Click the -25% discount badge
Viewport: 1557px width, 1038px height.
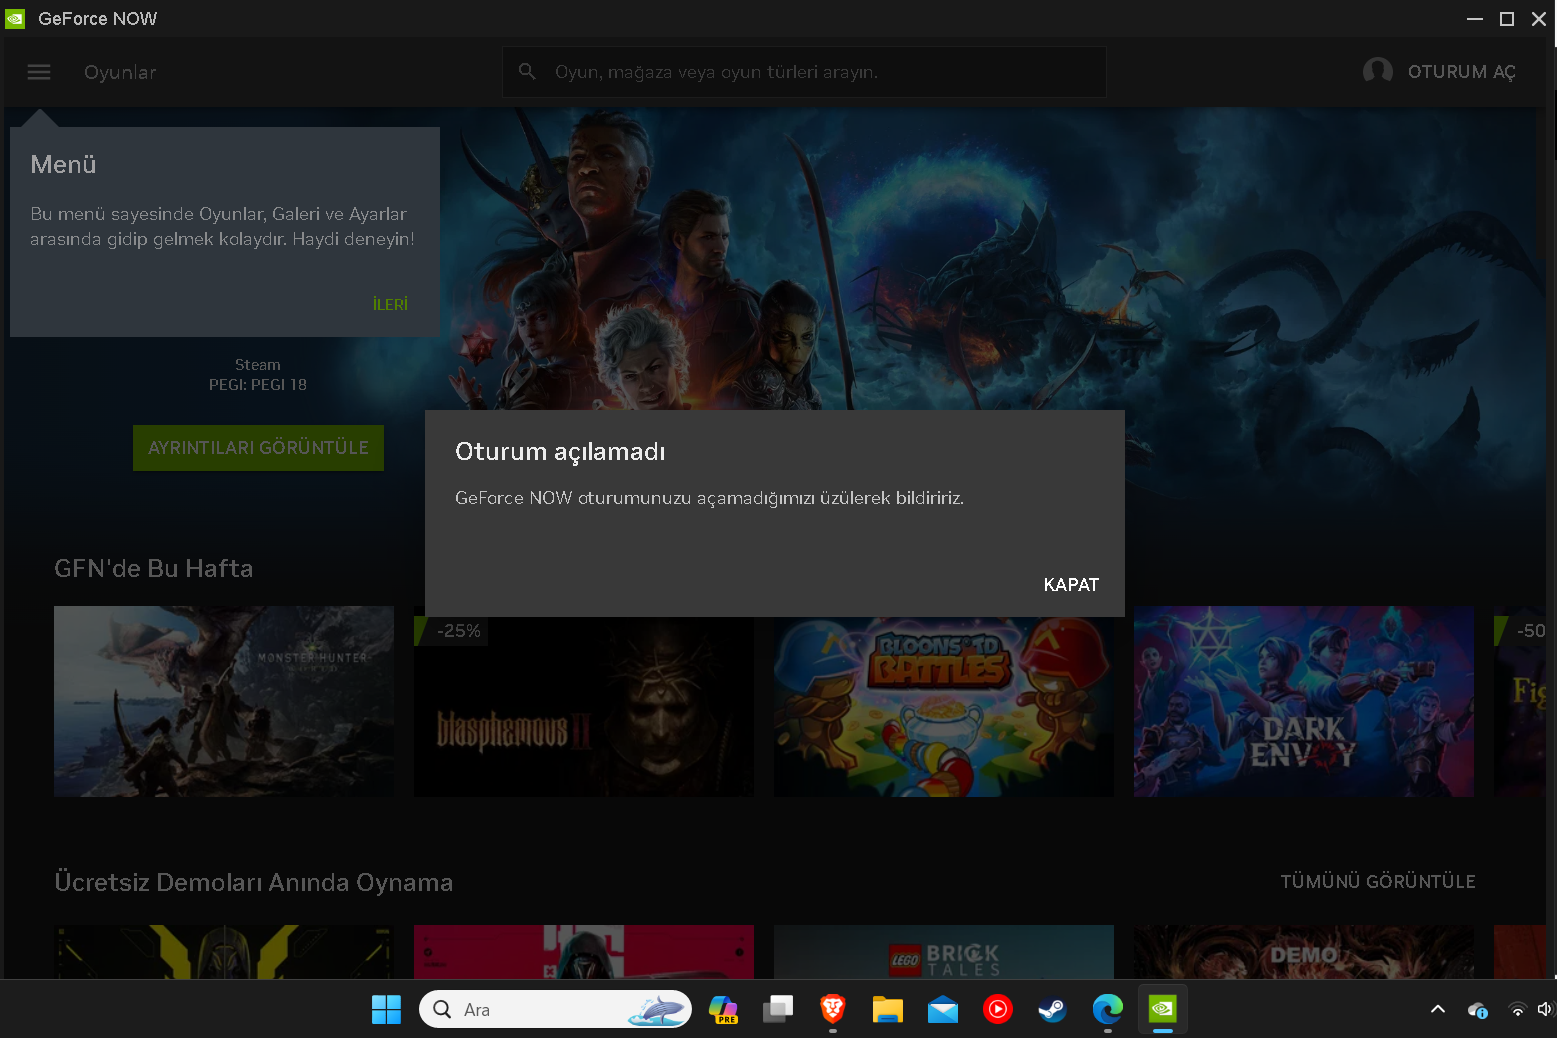pyautogui.click(x=452, y=631)
